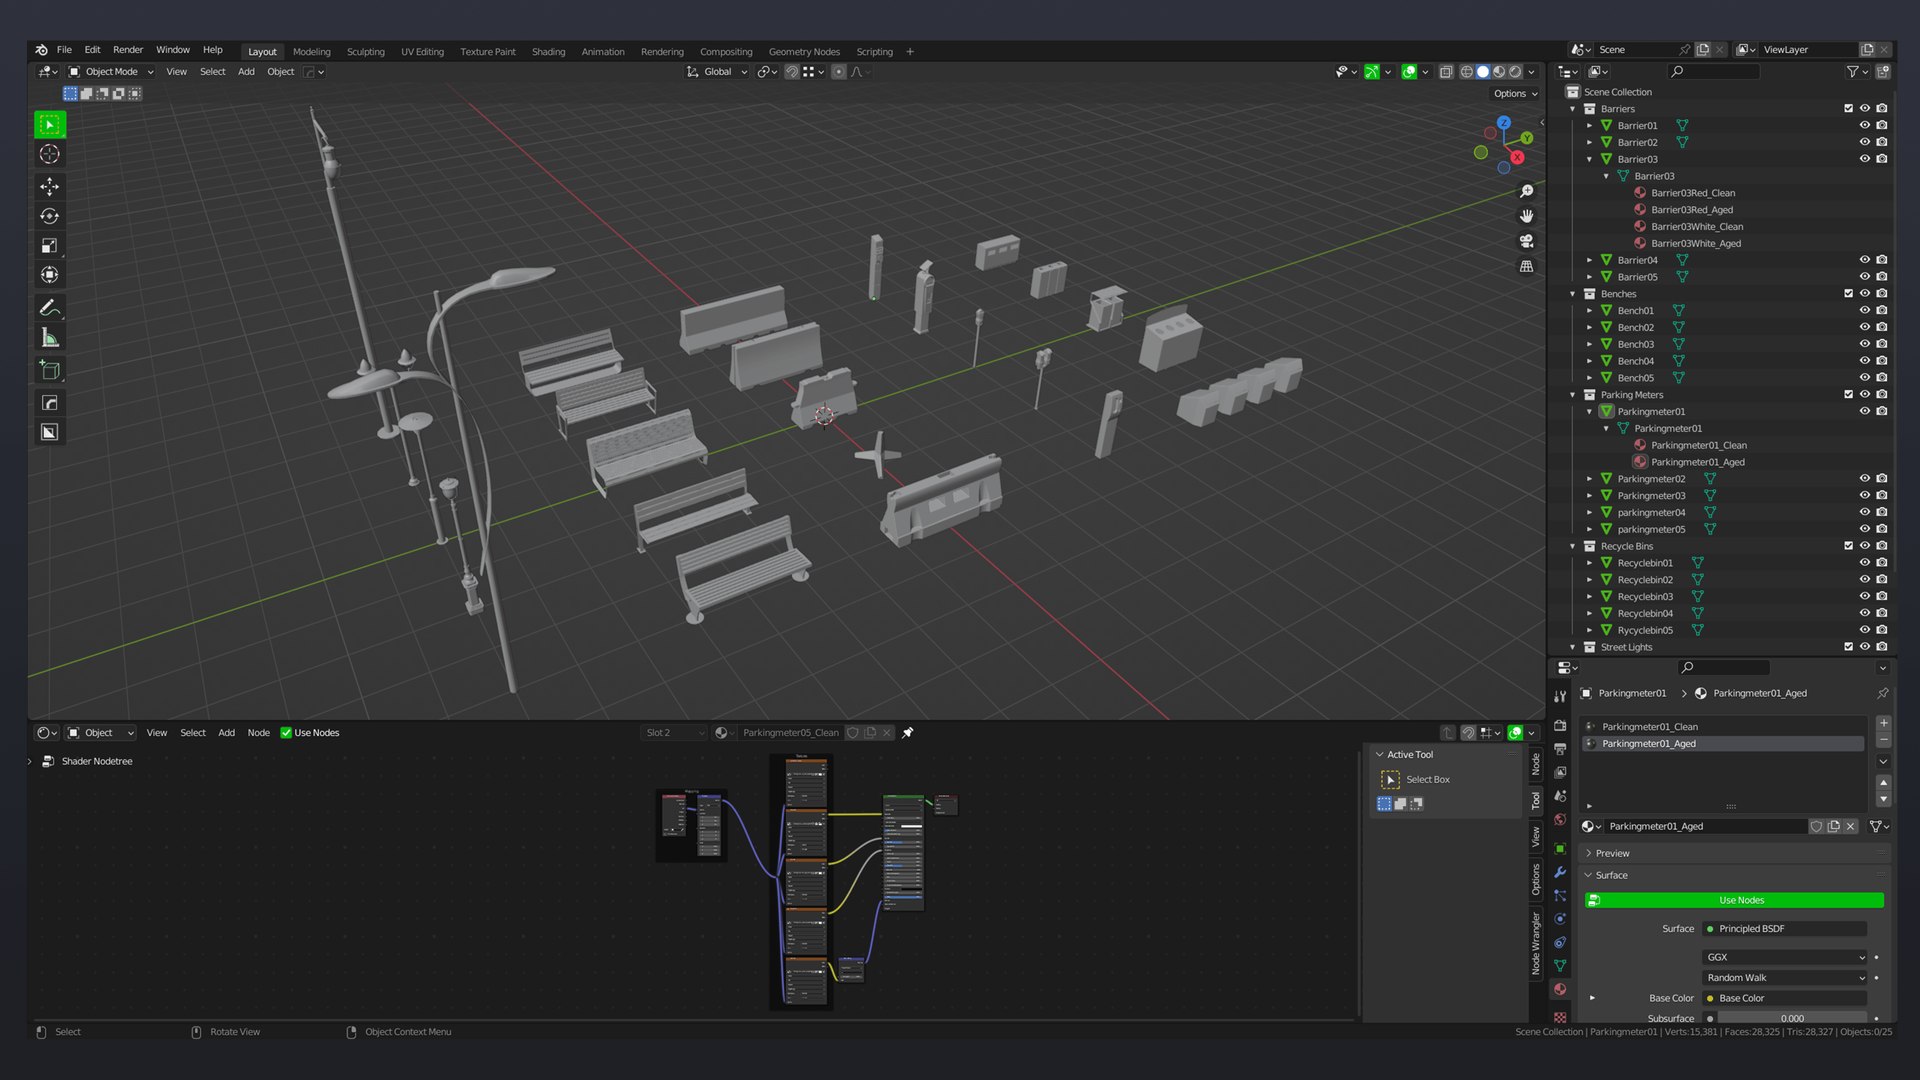Expand the Preview panel
Image resolution: width=1920 pixels, height=1080 pixels.
(1611, 853)
